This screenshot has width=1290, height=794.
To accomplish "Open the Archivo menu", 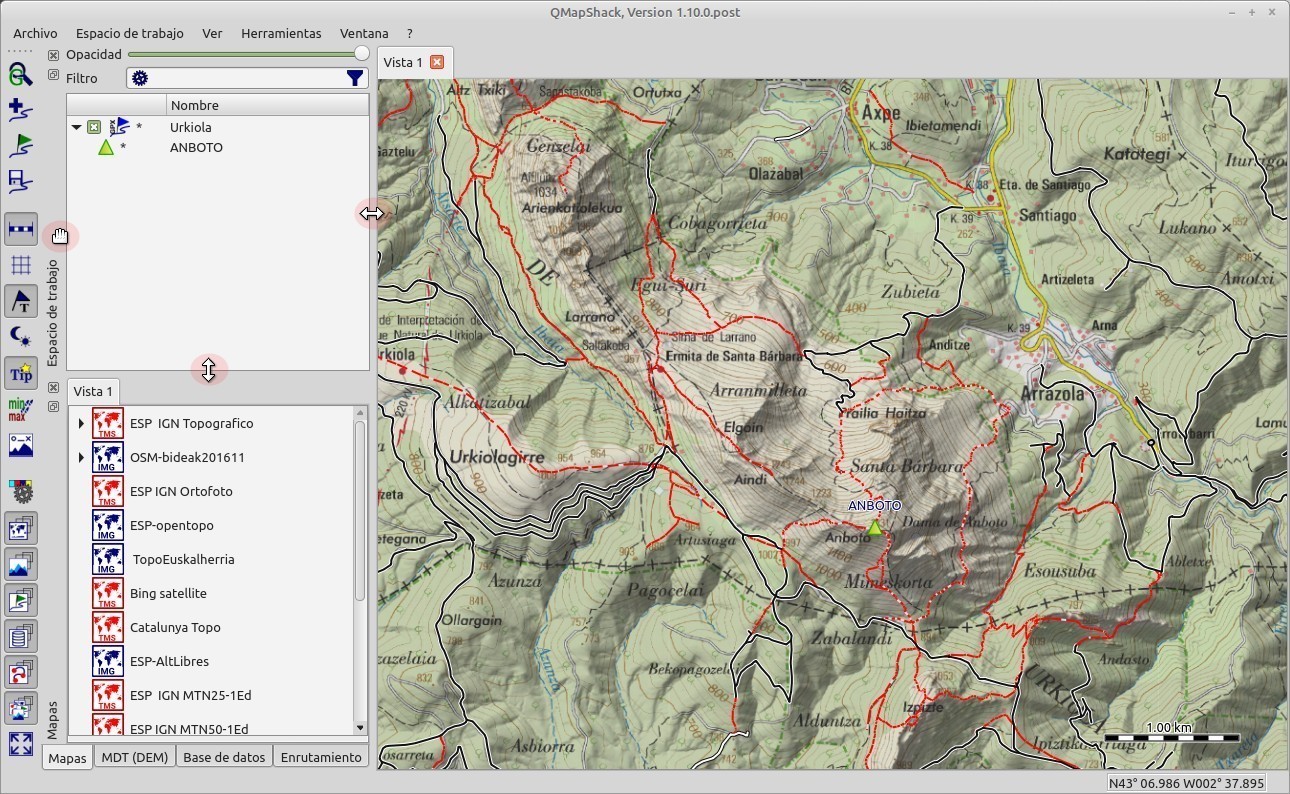I will pyautogui.click(x=35, y=33).
